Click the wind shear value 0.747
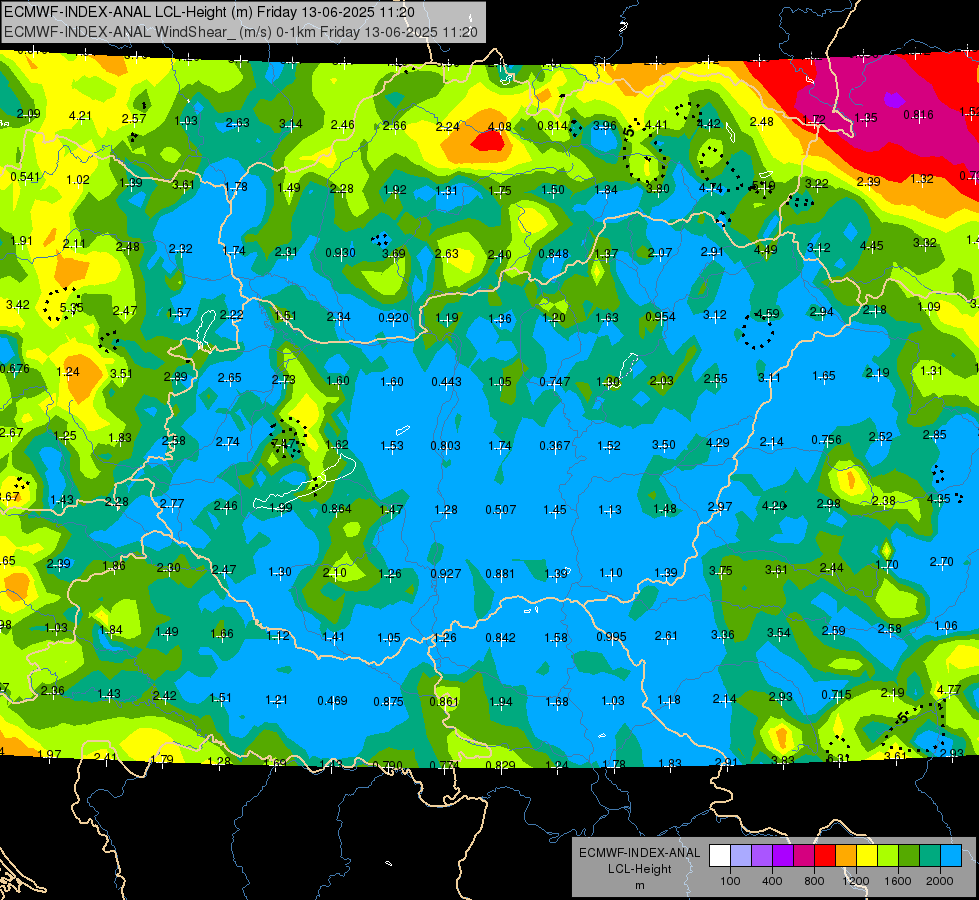The width and height of the screenshot is (979, 900). click(x=554, y=382)
